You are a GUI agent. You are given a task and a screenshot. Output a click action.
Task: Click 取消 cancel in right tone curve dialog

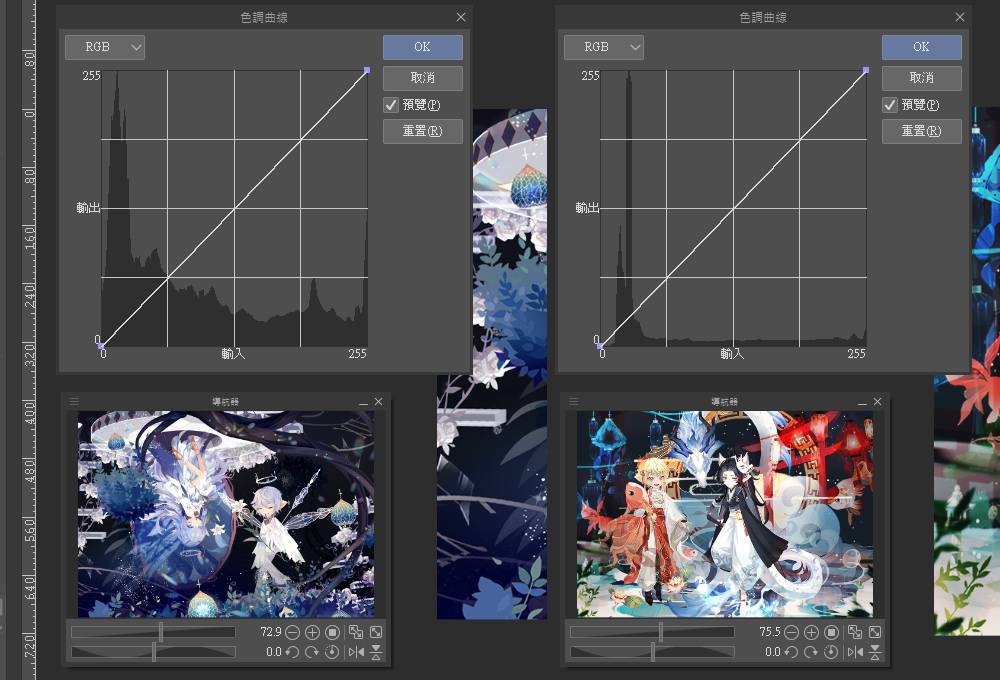[921, 78]
